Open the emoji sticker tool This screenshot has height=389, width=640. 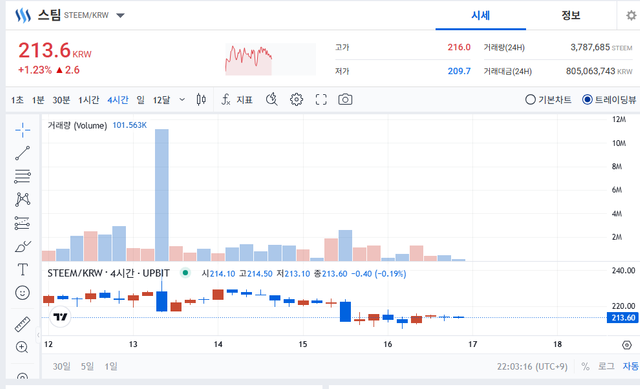coord(22,293)
